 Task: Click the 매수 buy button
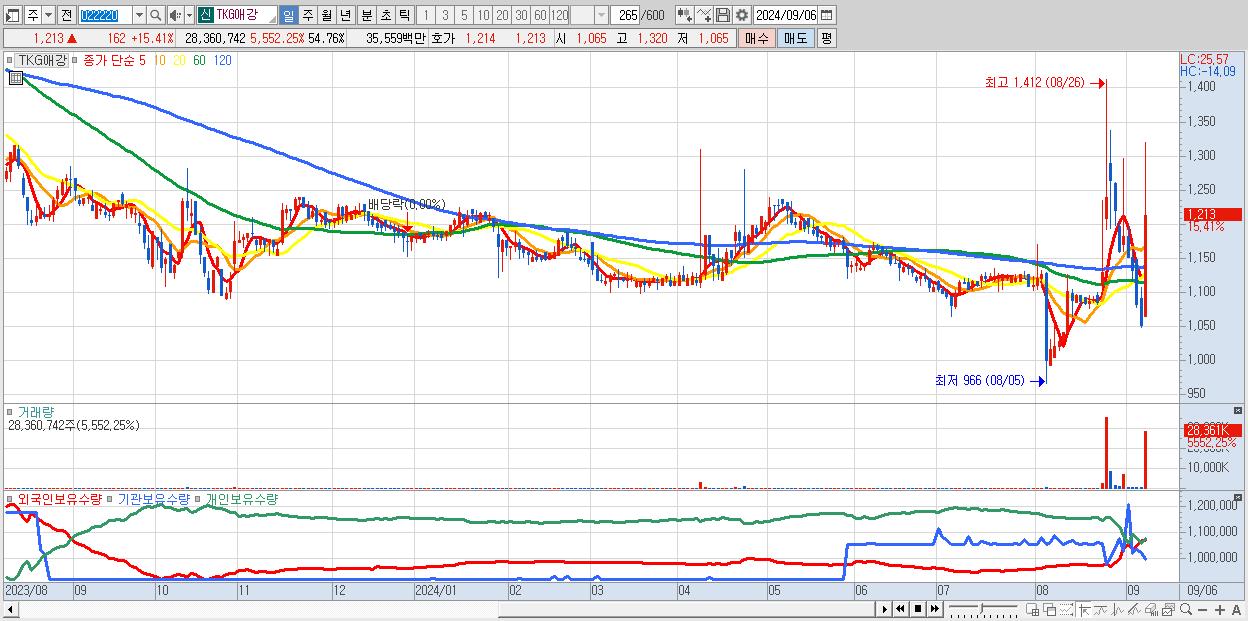757,38
